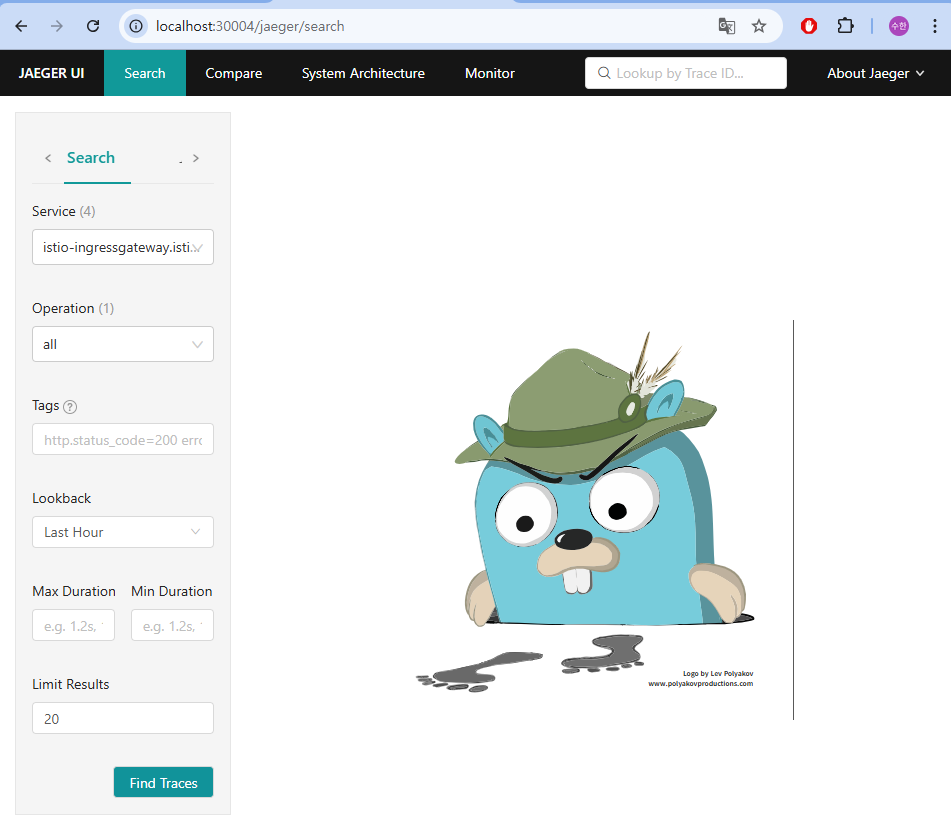Open the Lookback dropdown Last Hour

(x=123, y=532)
